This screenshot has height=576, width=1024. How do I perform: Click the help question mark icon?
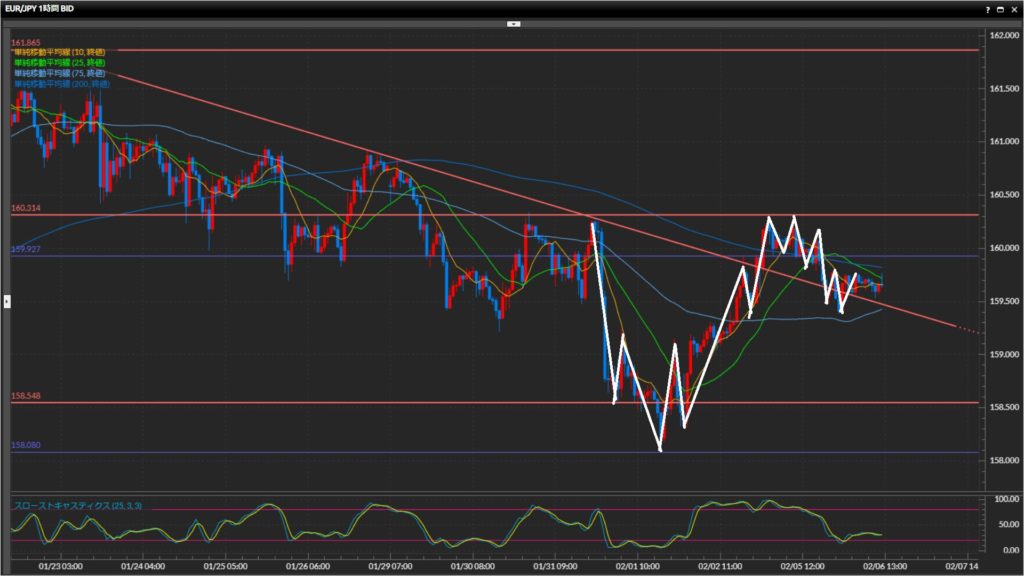click(988, 8)
